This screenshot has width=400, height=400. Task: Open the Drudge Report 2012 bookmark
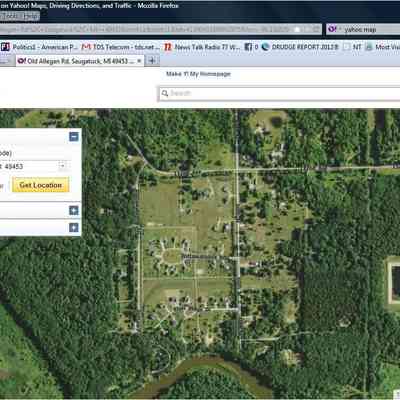click(301, 47)
